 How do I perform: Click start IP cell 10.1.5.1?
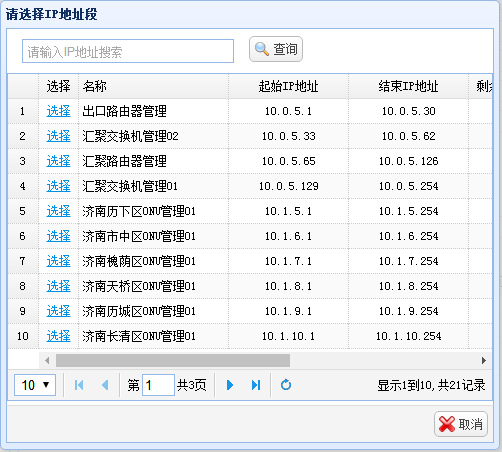pyautogui.click(x=288, y=211)
